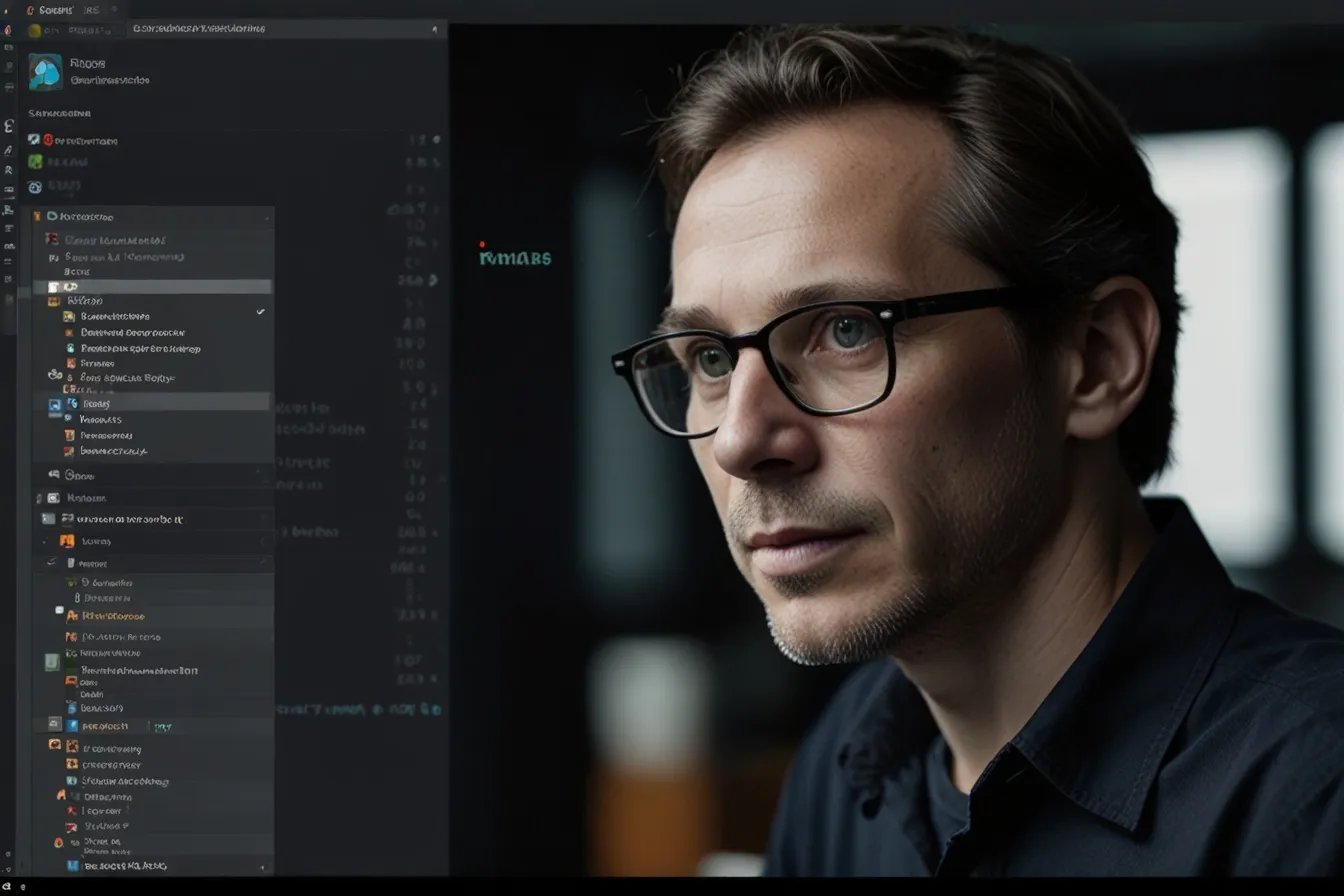Click blue icon on the bottom tree row
Image resolution: width=1344 pixels, height=896 pixels.
pyautogui.click(x=72, y=866)
